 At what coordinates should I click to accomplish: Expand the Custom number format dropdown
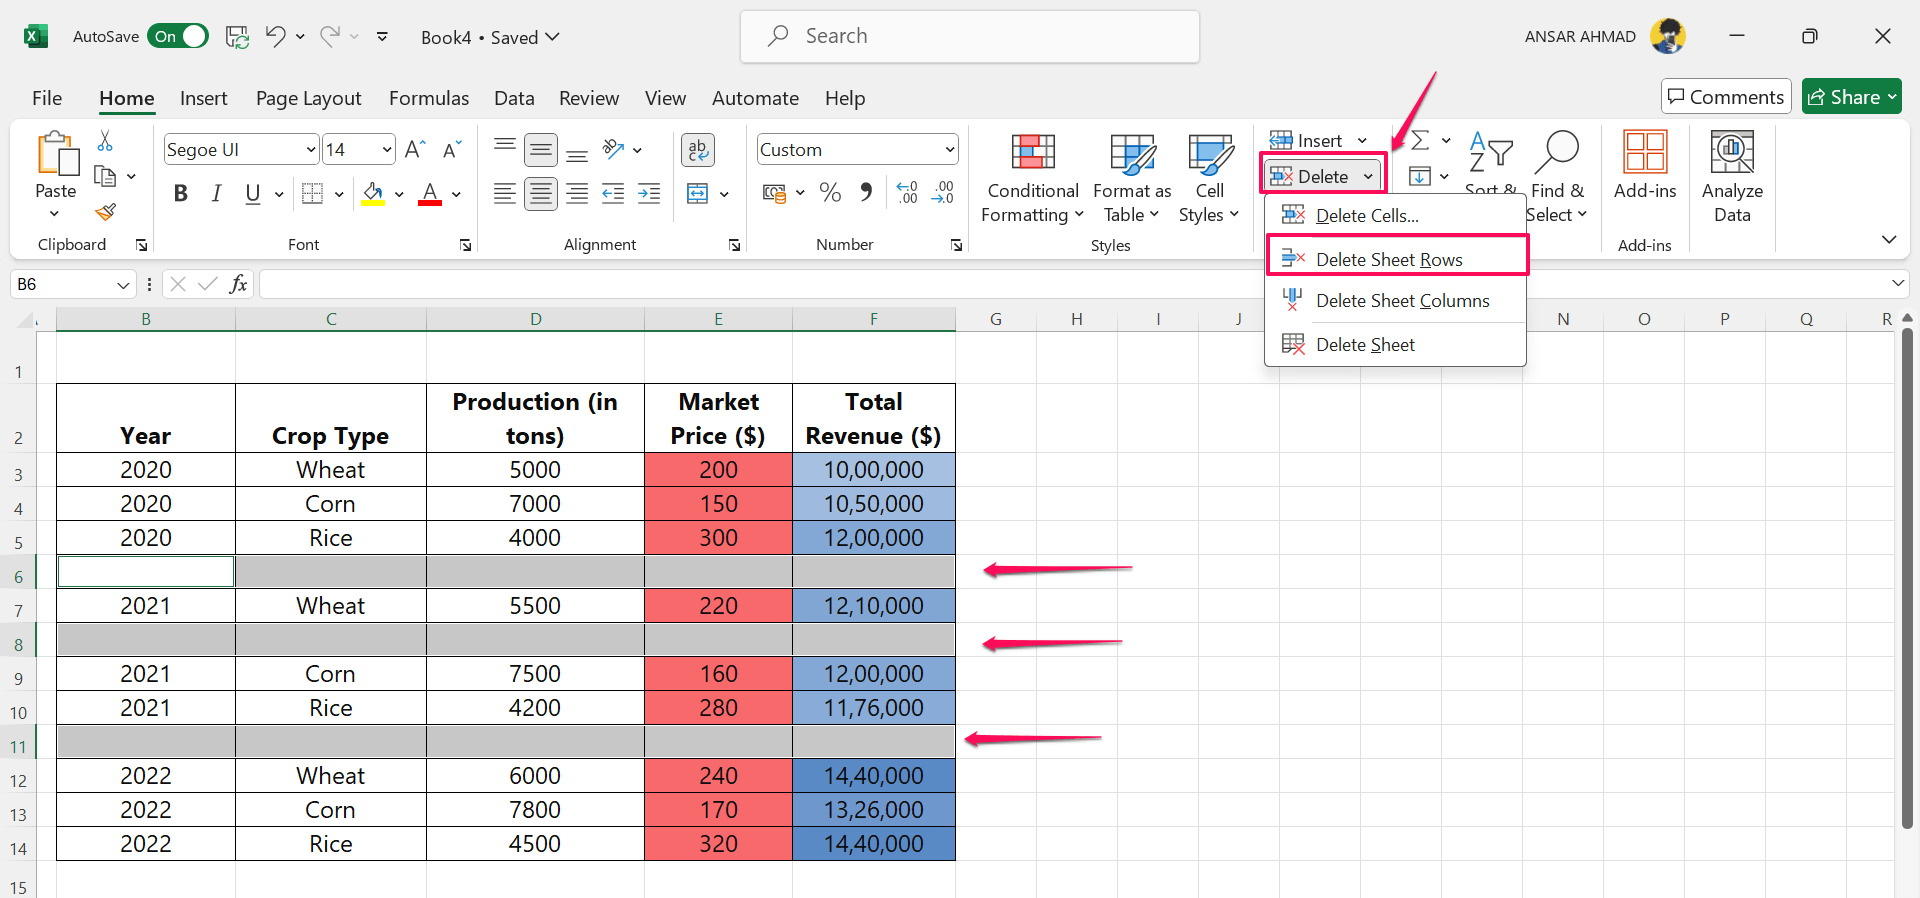pos(949,150)
